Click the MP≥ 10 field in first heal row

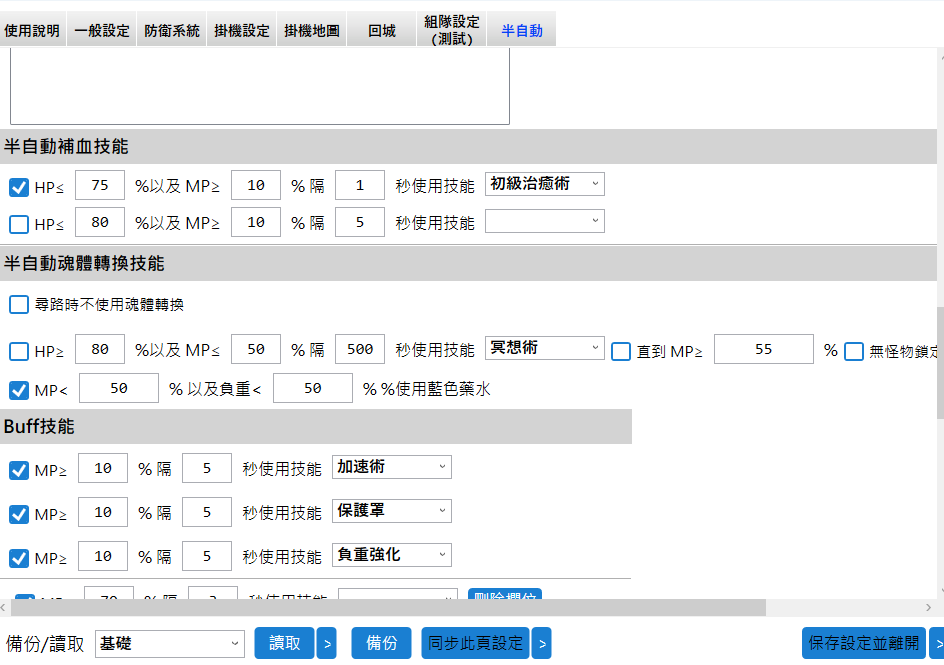[256, 185]
